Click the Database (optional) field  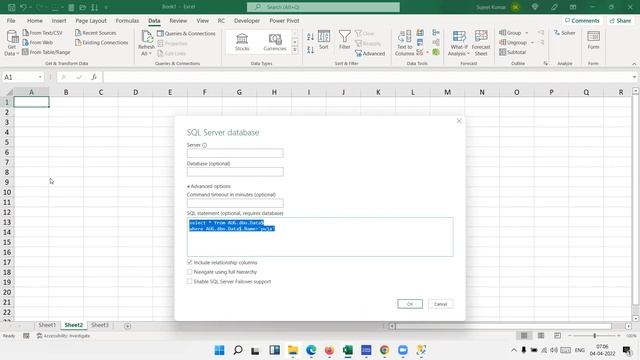(x=235, y=172)
